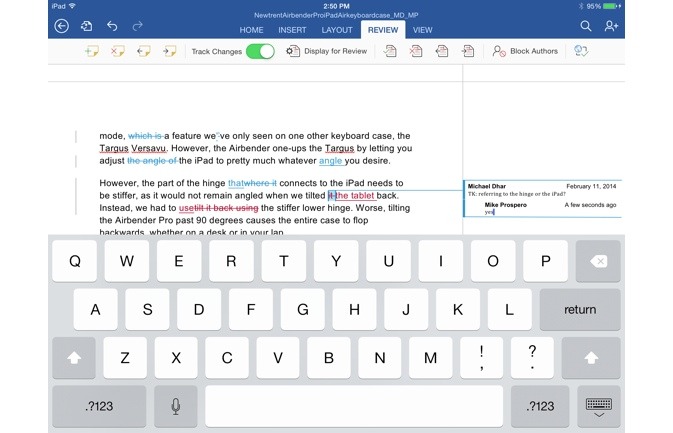Screen dimensions: 673x433
Task: Switch to the LAYOUT tab
Action: click(337, 30)
